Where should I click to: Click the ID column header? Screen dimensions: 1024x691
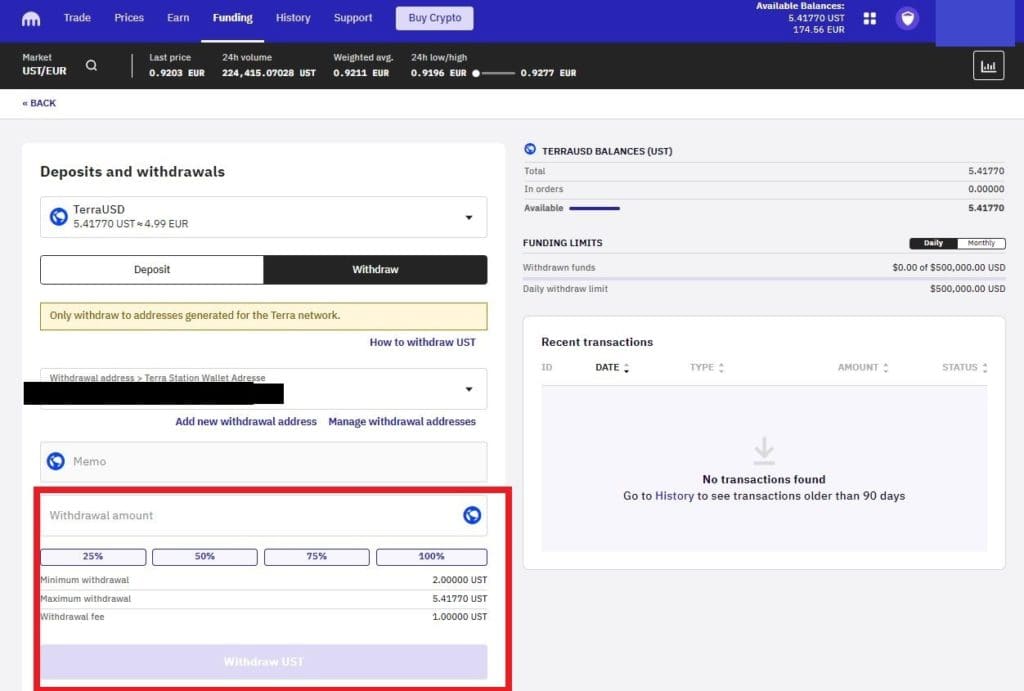[547, 368]
